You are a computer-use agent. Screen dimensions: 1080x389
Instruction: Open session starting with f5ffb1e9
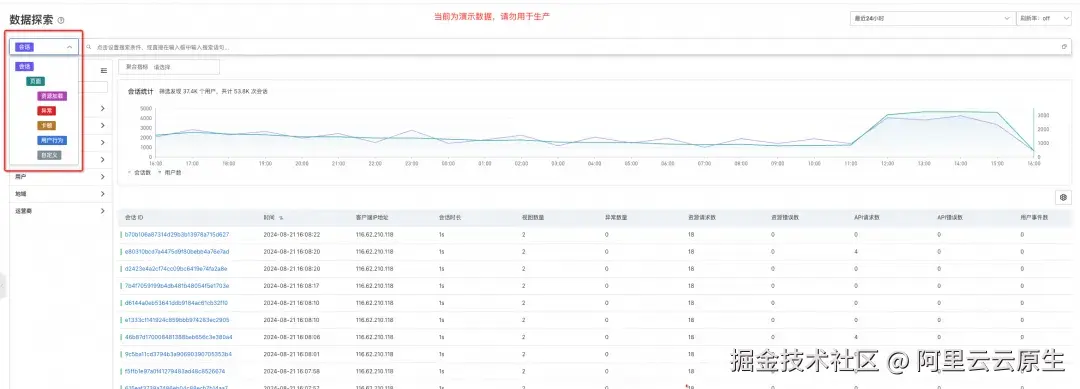coord(175,371)
